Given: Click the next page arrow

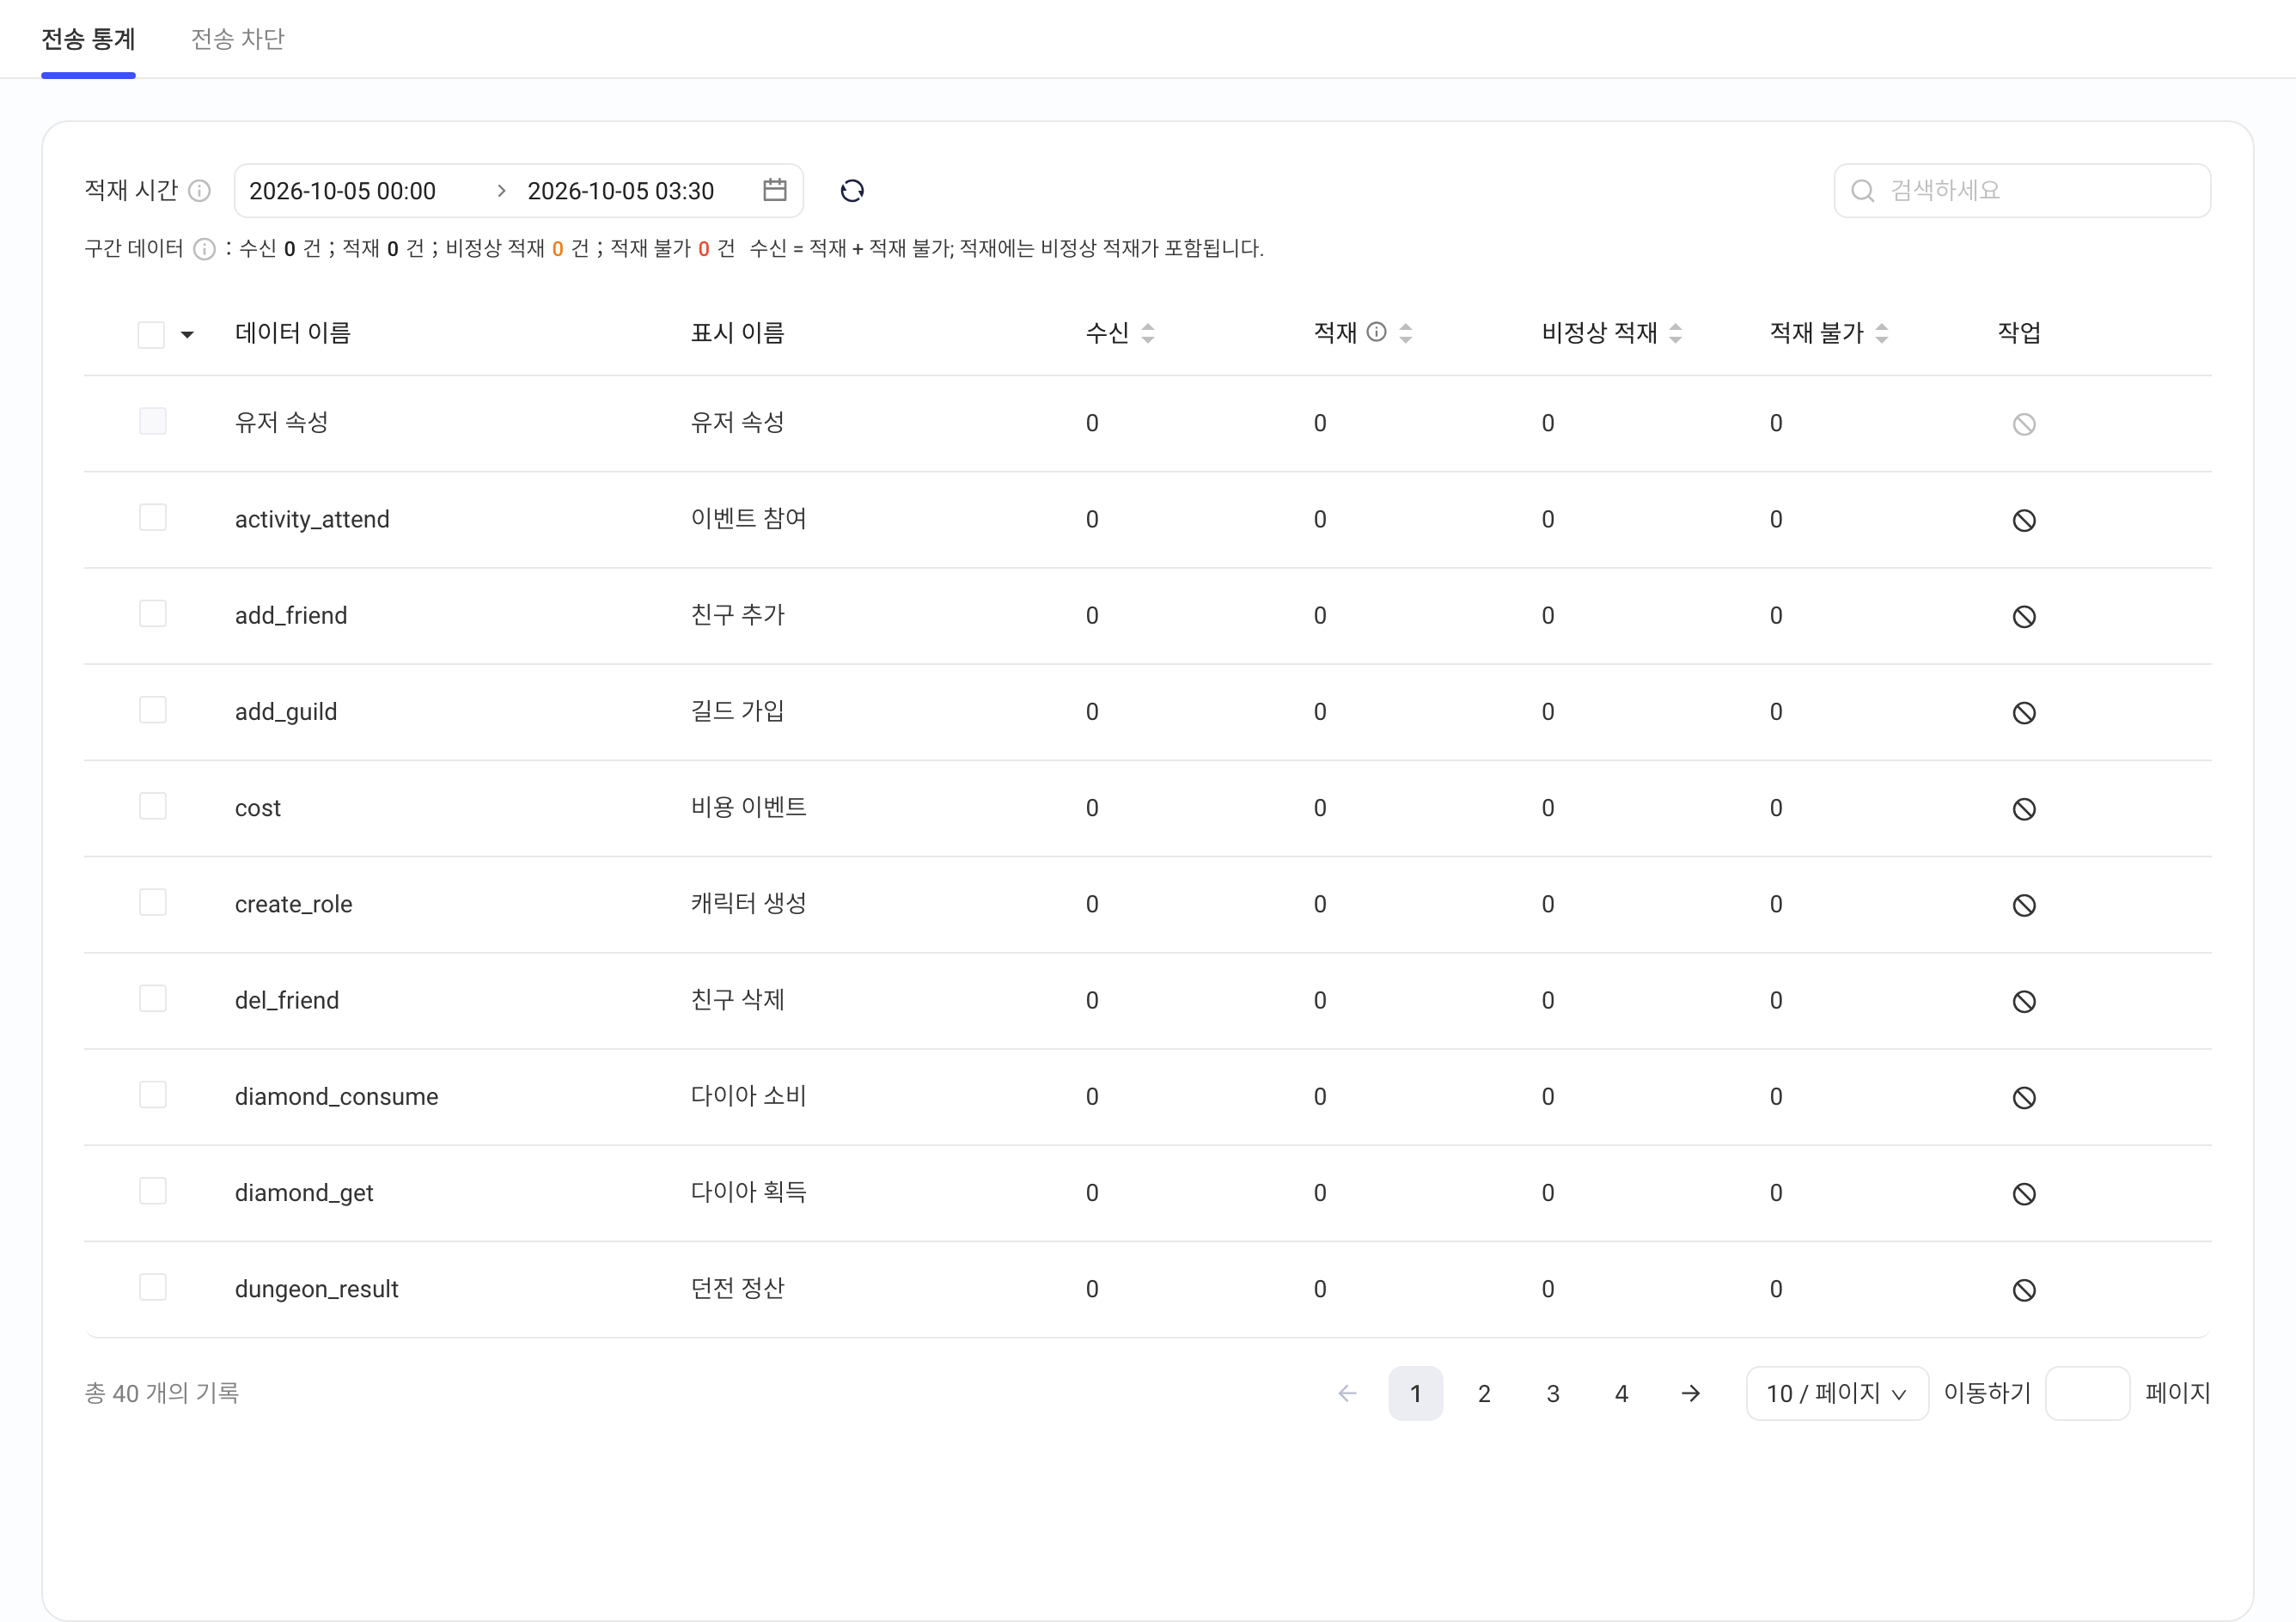Looking at the screenshot, I should tap(1691, 1393).
